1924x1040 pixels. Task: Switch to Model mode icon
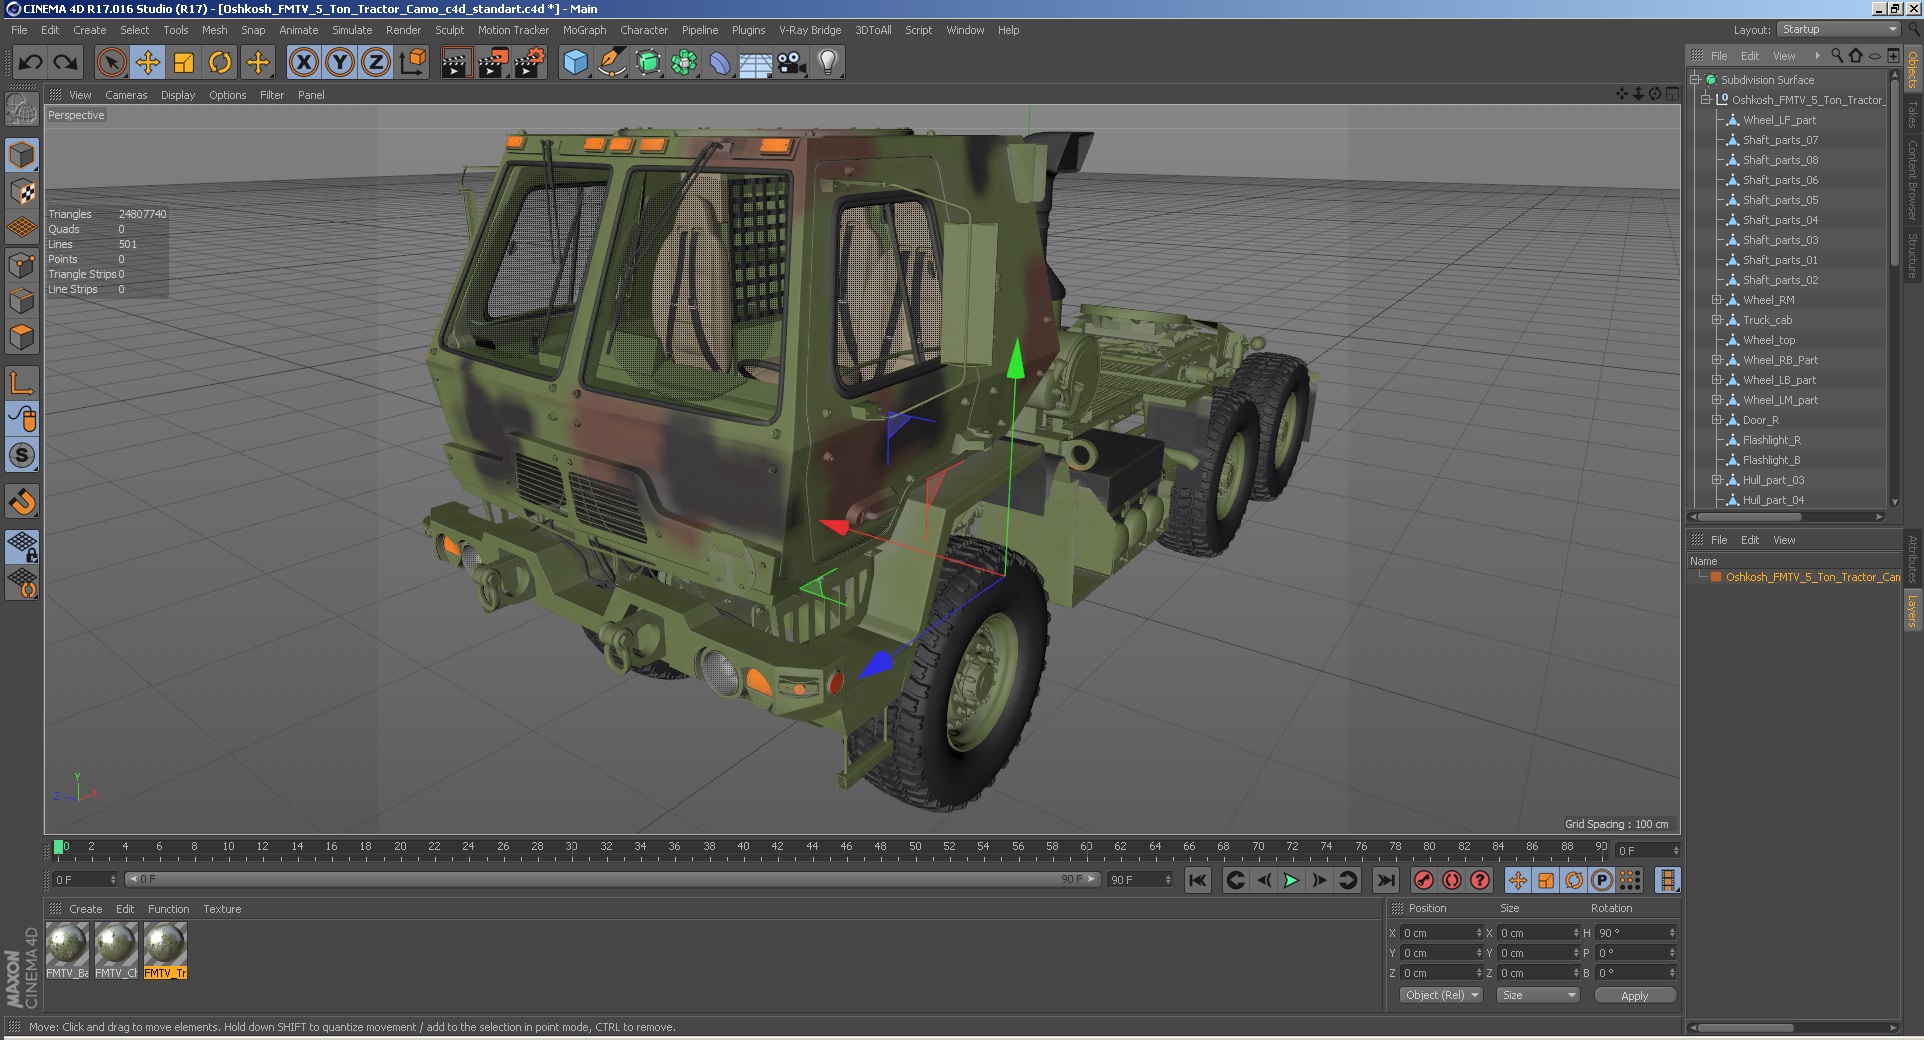click(22, 155)
